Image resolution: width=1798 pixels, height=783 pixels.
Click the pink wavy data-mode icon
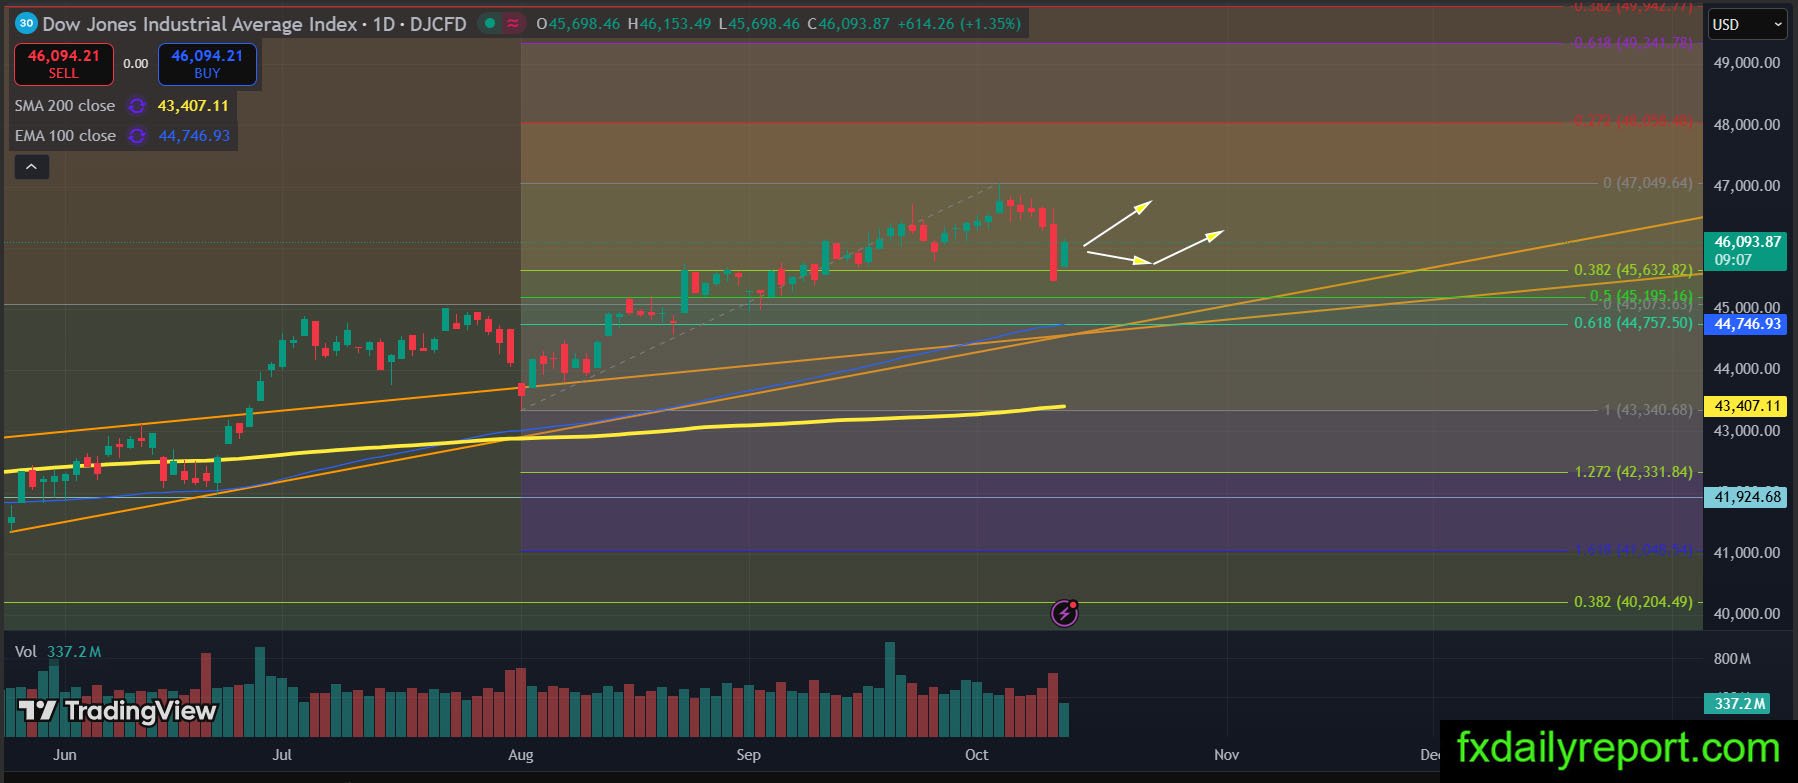513,23
